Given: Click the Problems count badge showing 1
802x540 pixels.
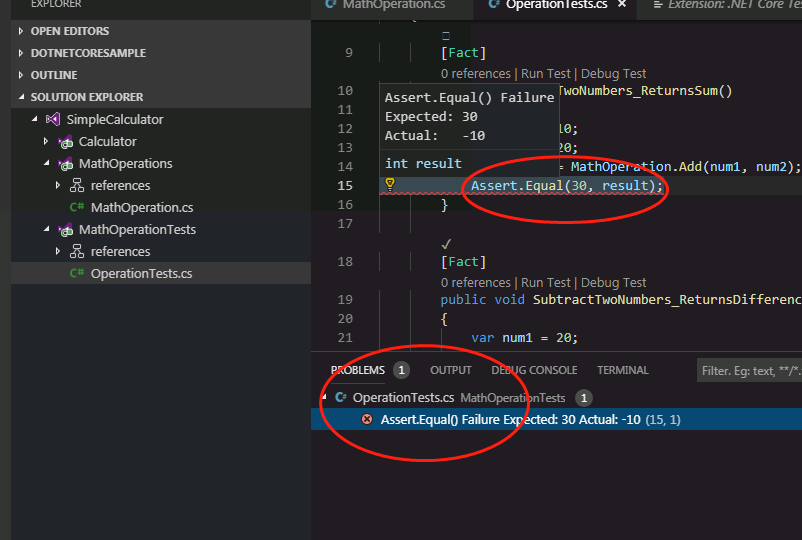Looking at the screenshot, I should tap(402, 370).
